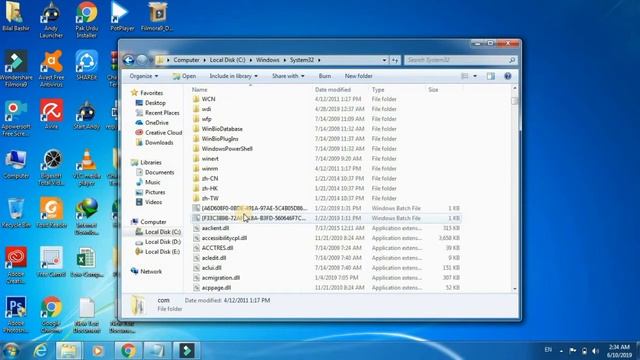Image resolution: width=640 pixels, height=360 pixels.
Task: Open the Organize menu
Action: (x=143, y=76)
